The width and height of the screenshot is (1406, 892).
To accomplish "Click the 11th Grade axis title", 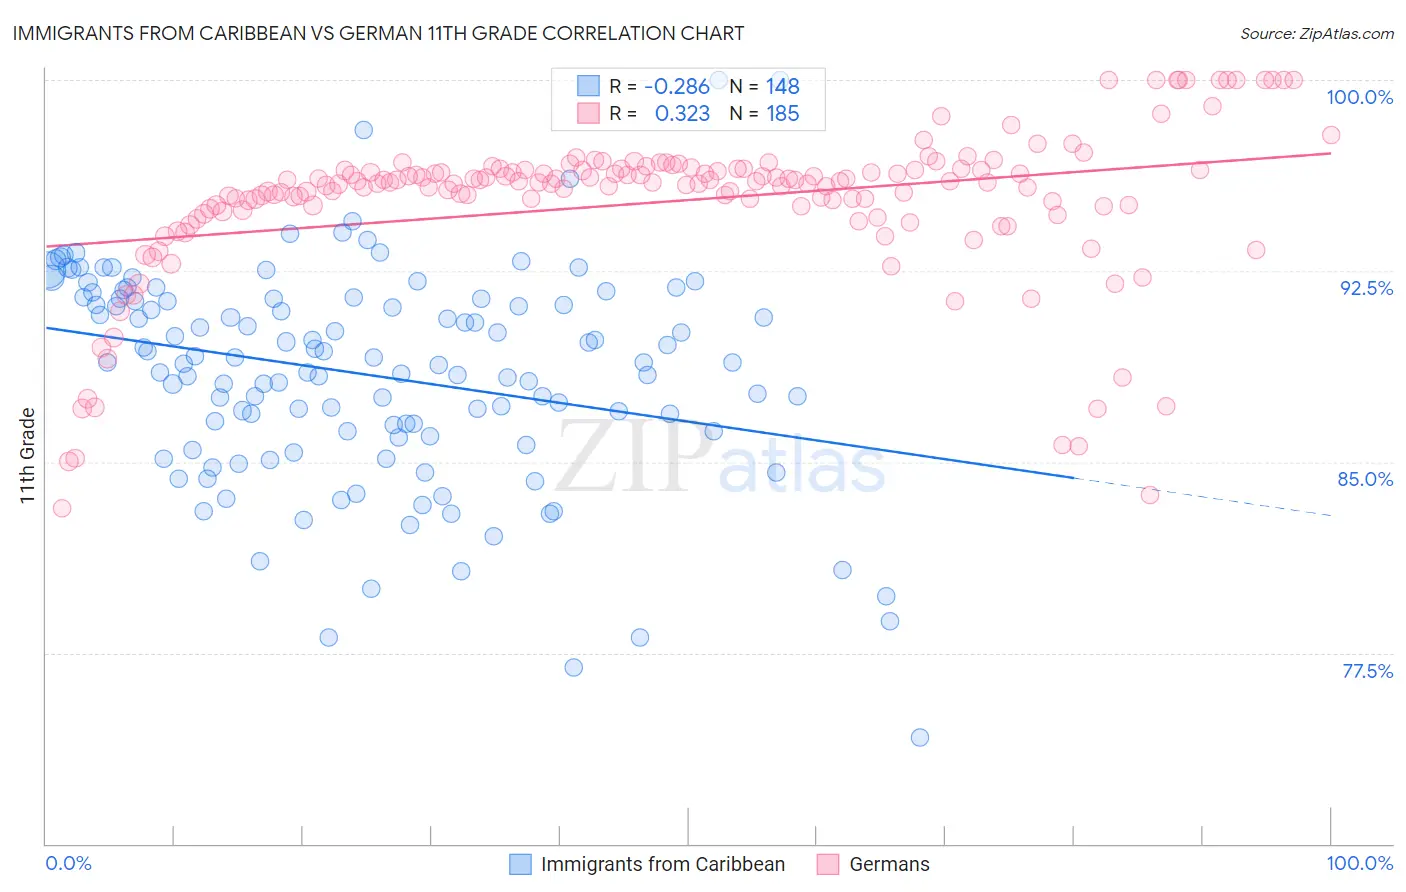I will (x=28, y=455).
